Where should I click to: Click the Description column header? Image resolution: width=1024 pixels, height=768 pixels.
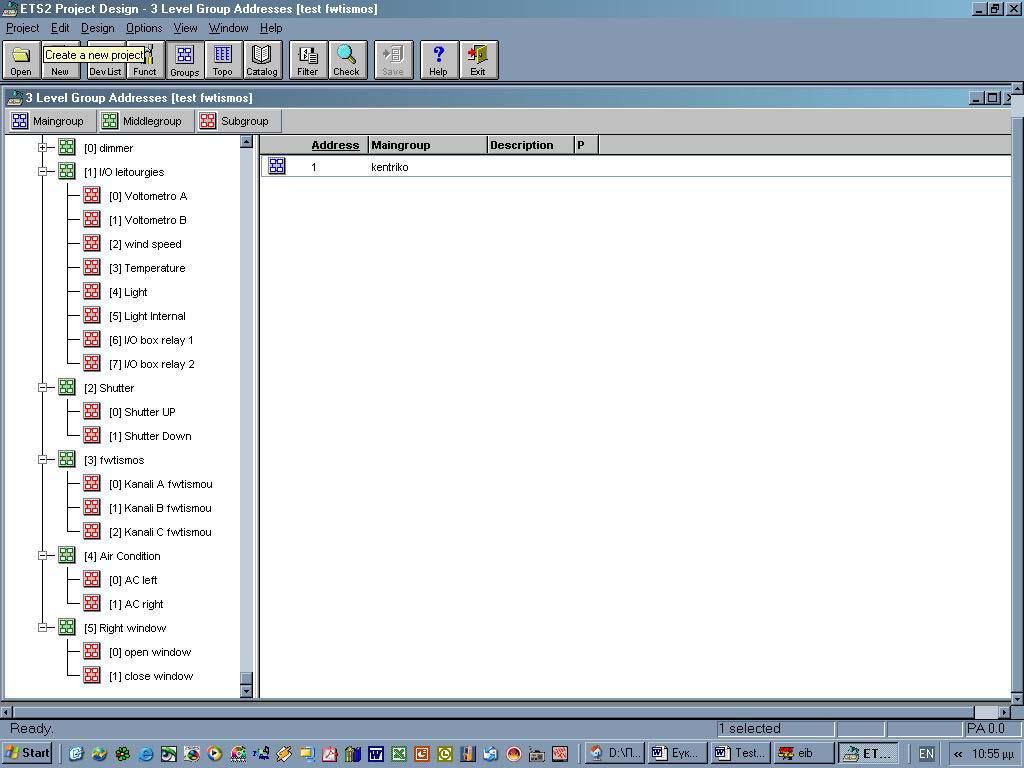531,145
